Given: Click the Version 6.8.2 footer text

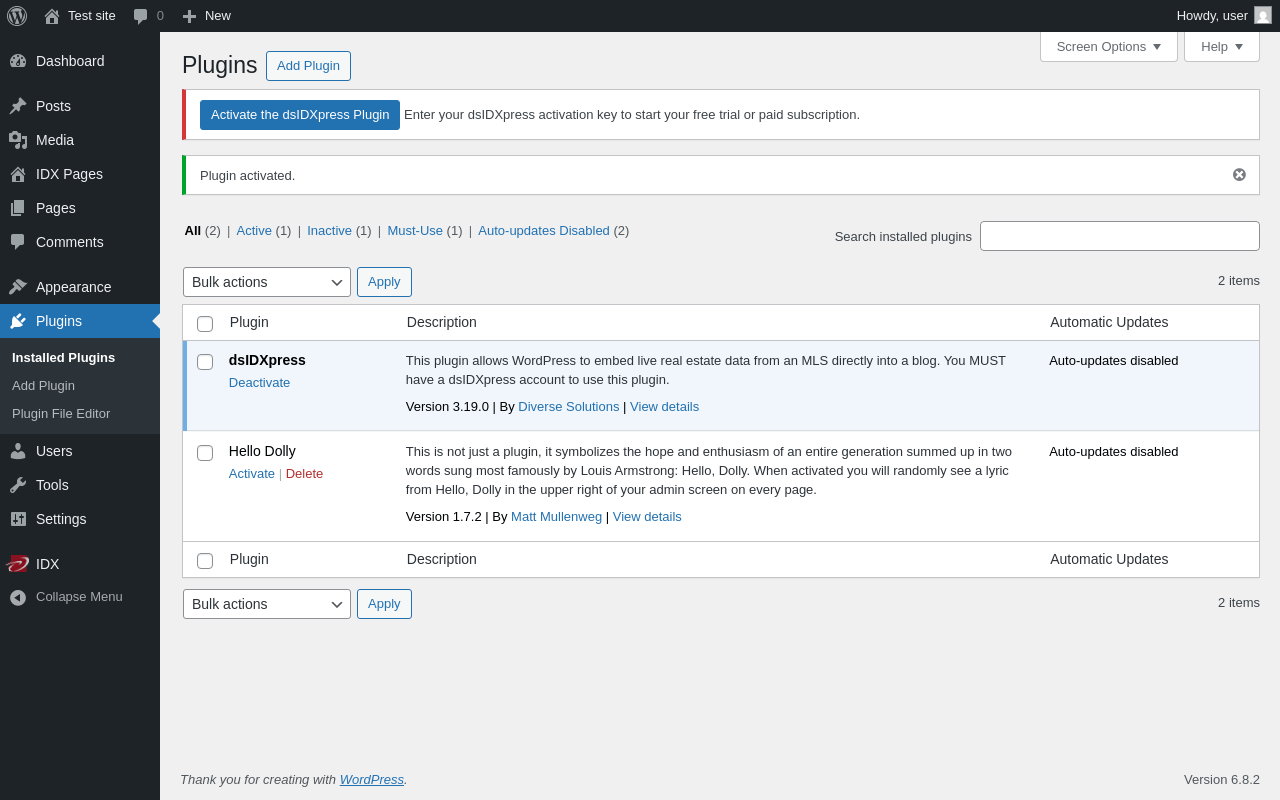Looking at the screenshot, I should [1222, 779].
